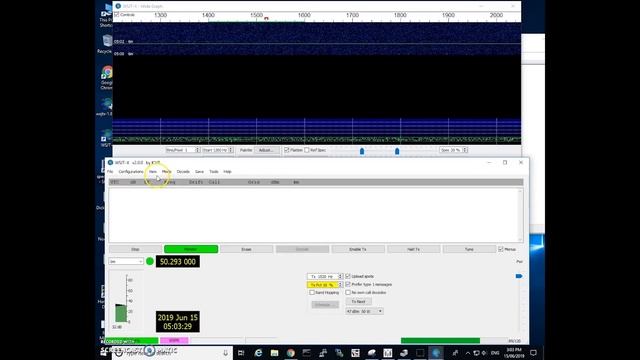Click the left gain slider handle in Wide Graph
The height and width of the screenshot is (360, 640).
[362, 151]
